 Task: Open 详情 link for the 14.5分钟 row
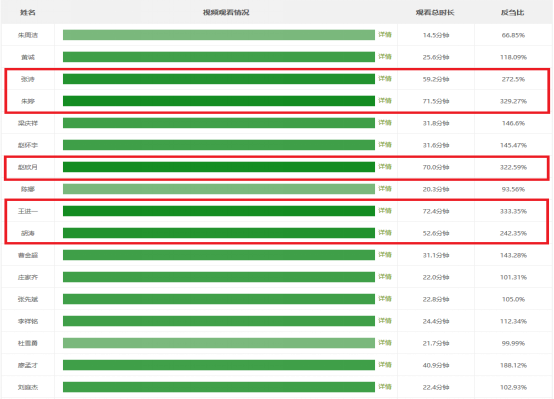pyautogui.click(x=385, y=35)
